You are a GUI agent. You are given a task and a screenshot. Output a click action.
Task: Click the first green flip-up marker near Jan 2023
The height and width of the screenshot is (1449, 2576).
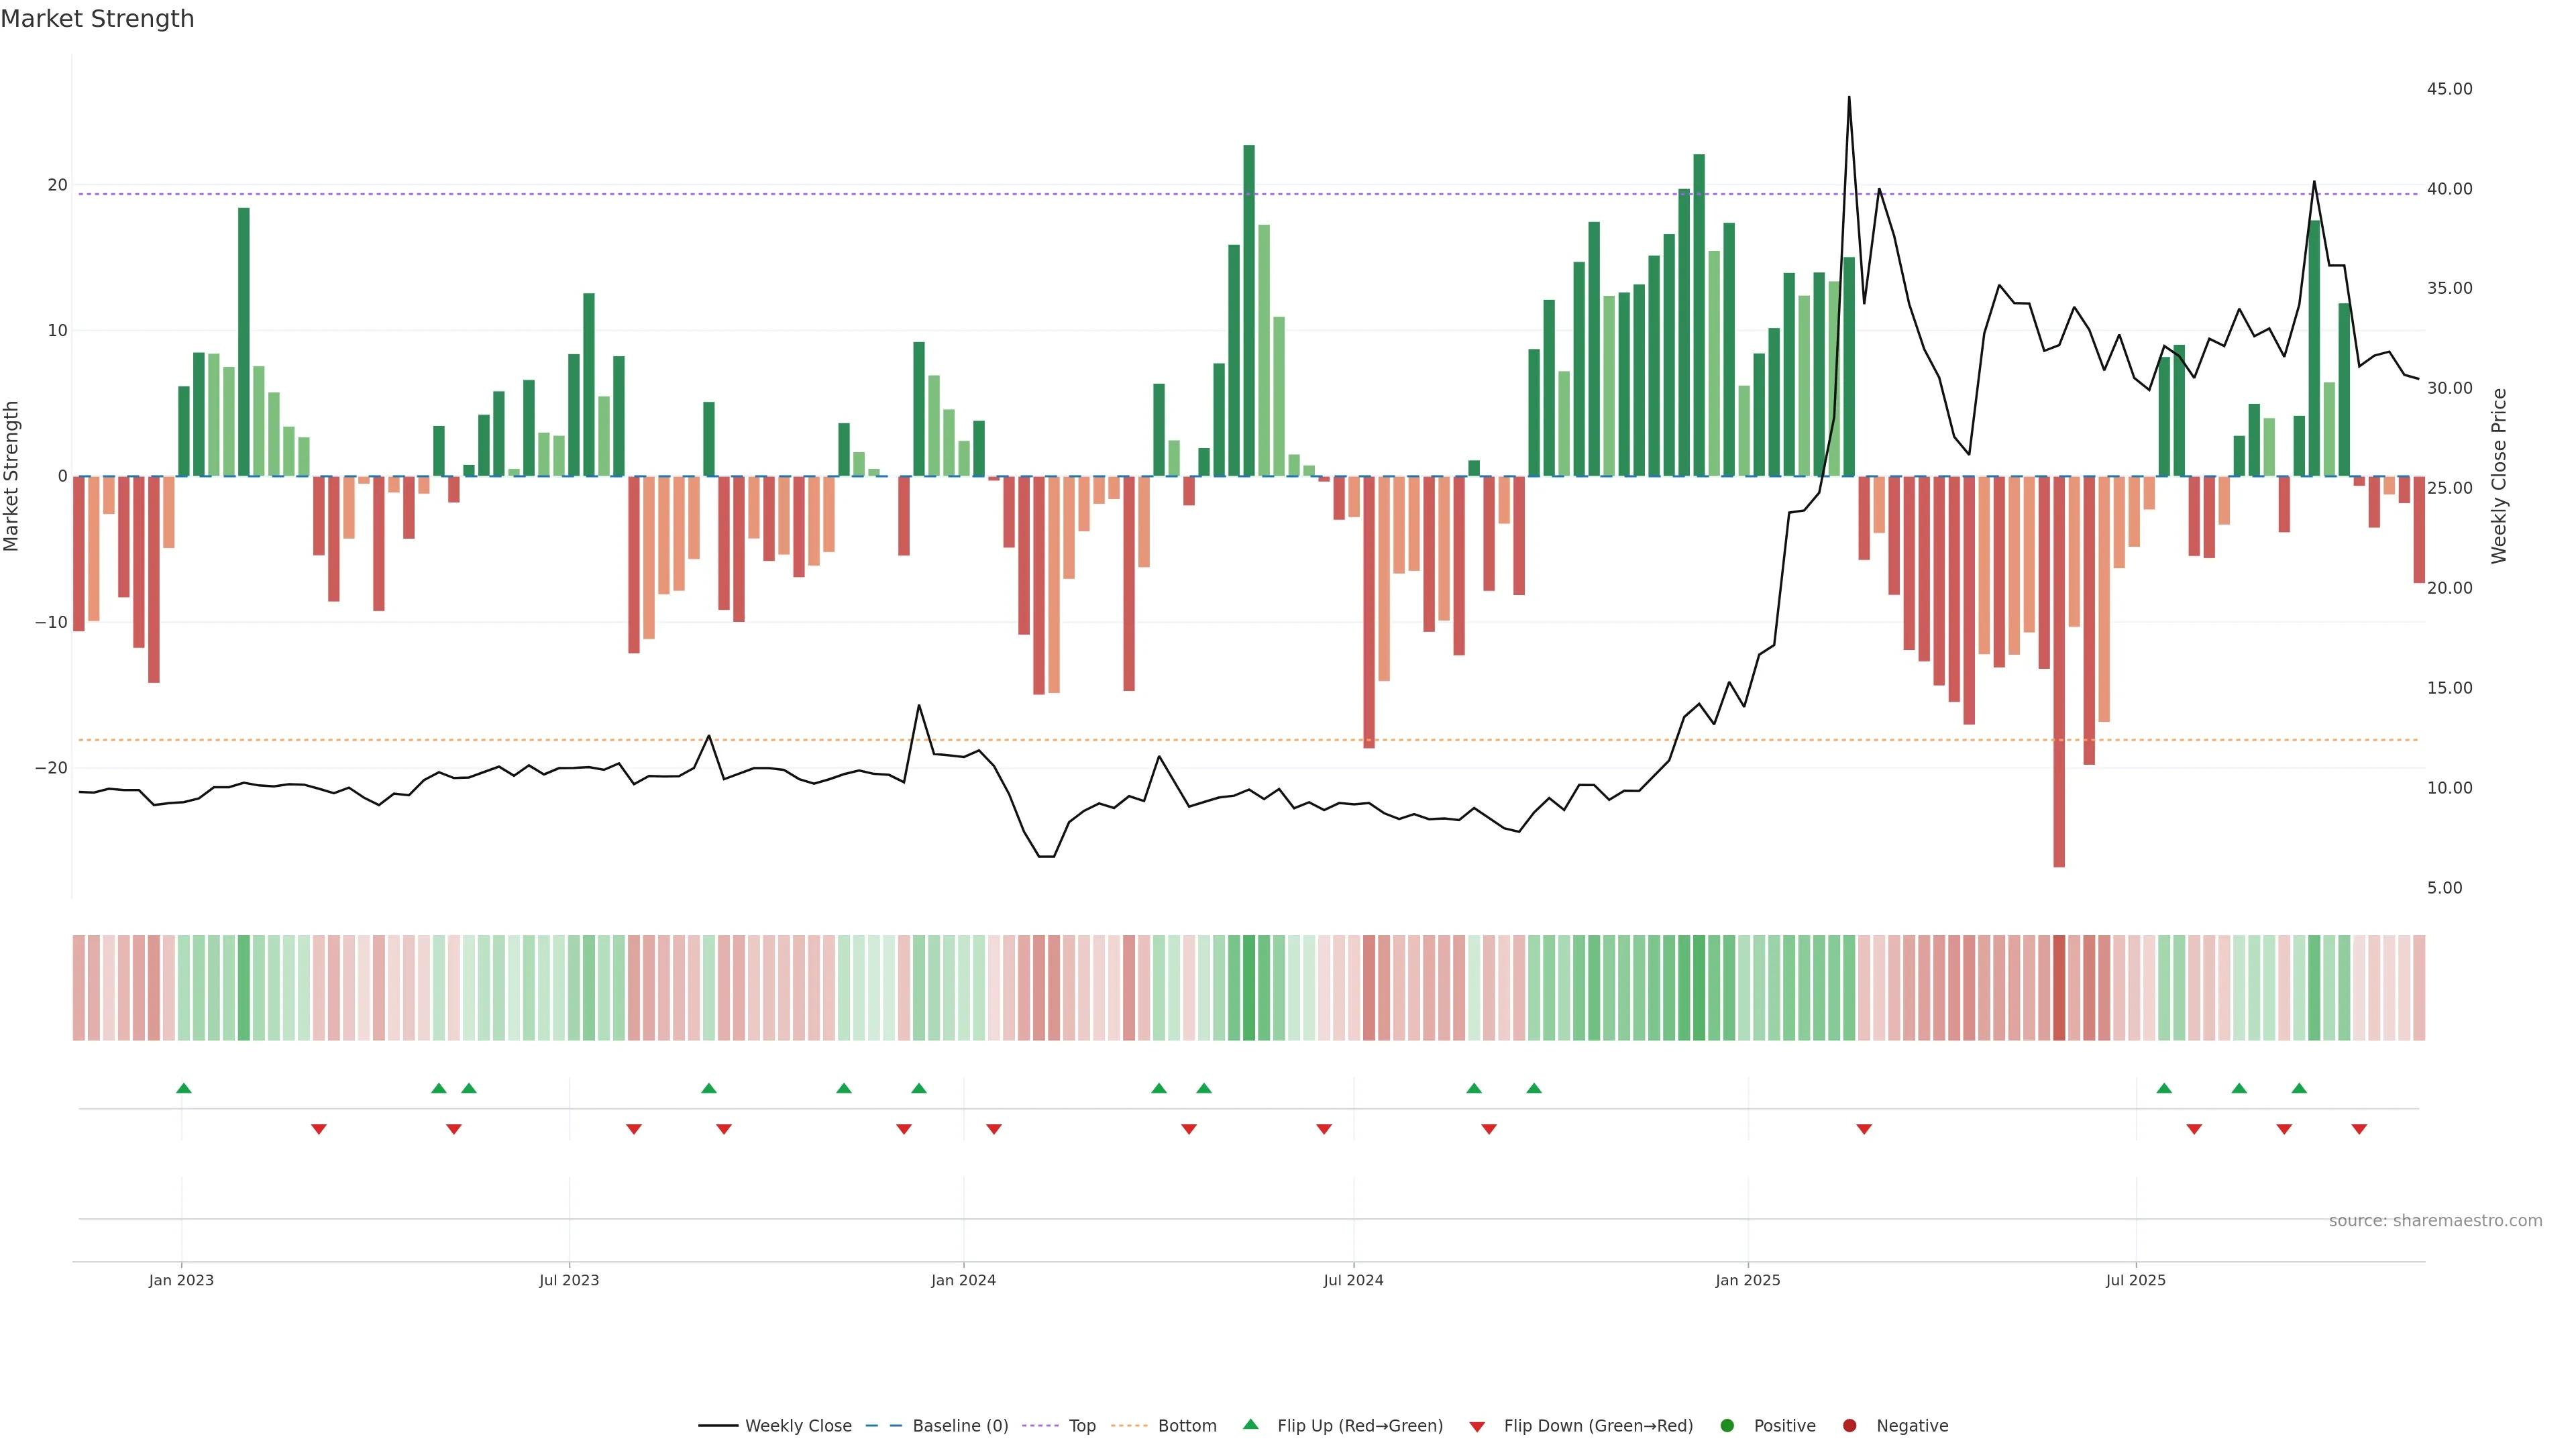183,1088
